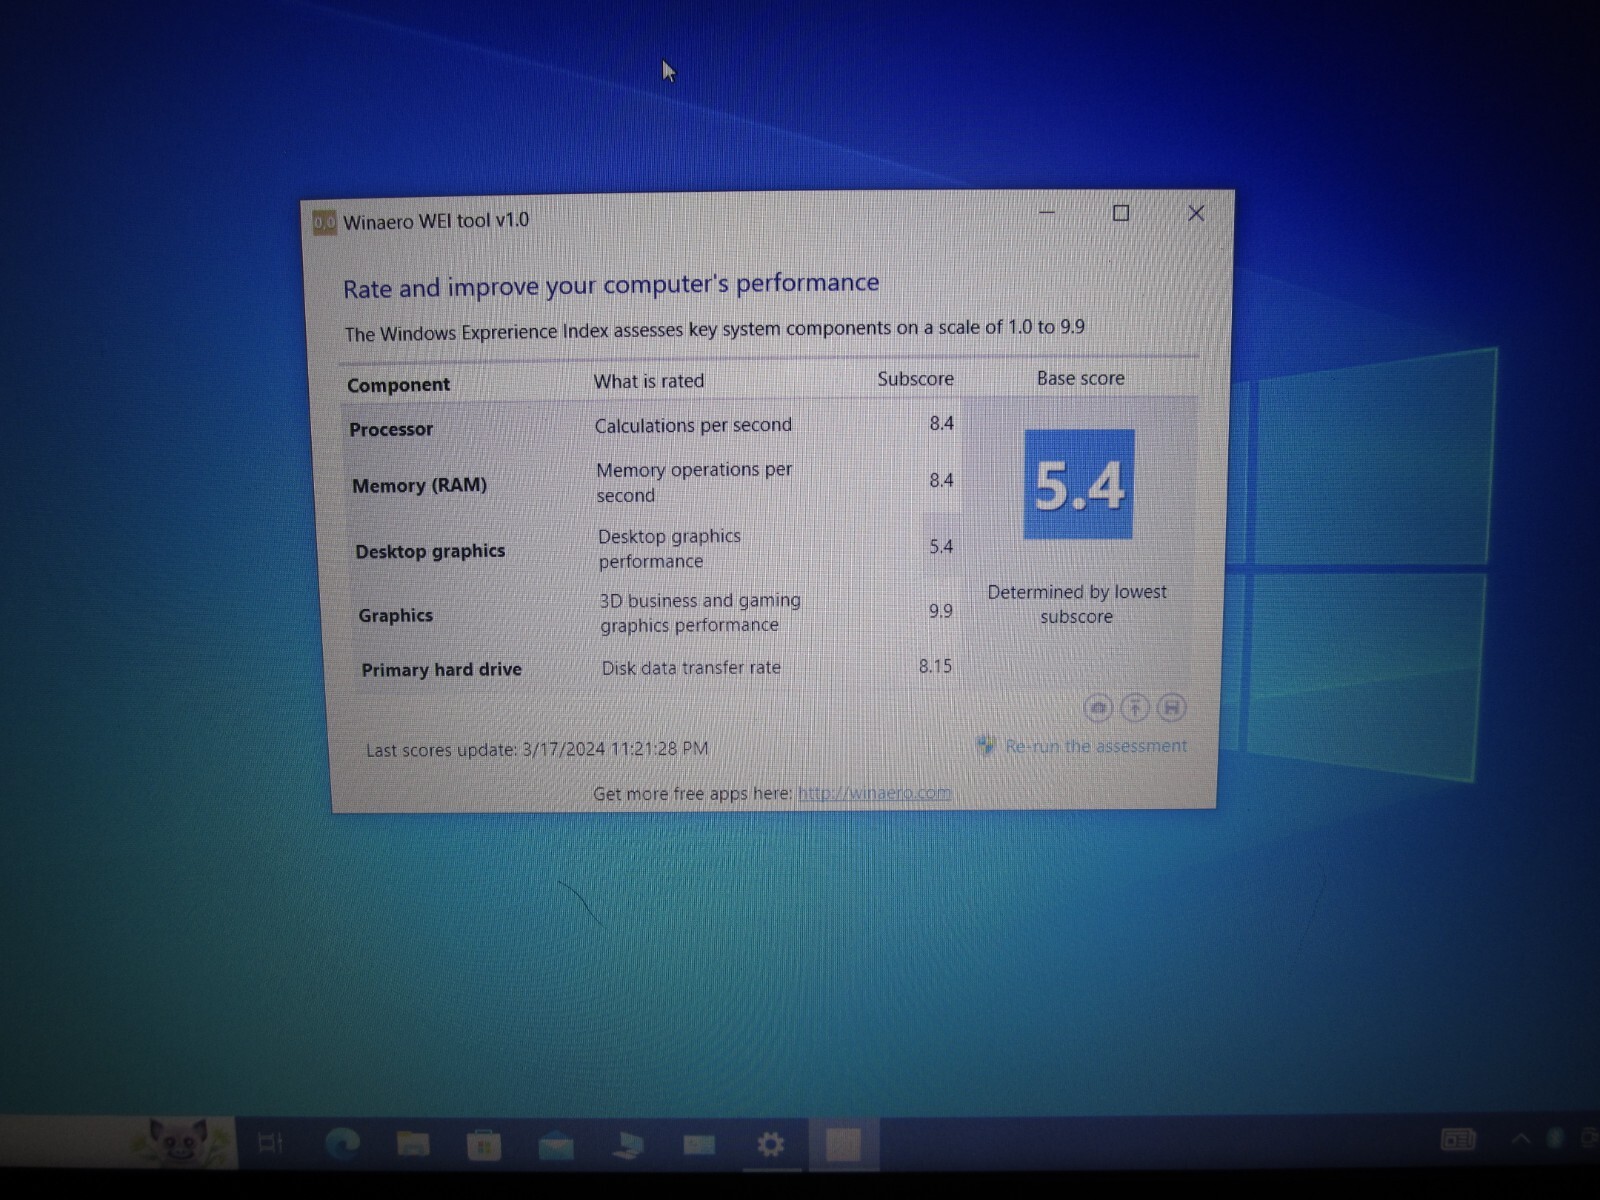Click the Memory (RAM) component label
The width and height of the screenshot is (1600, 1200).
tap(419, 485)
